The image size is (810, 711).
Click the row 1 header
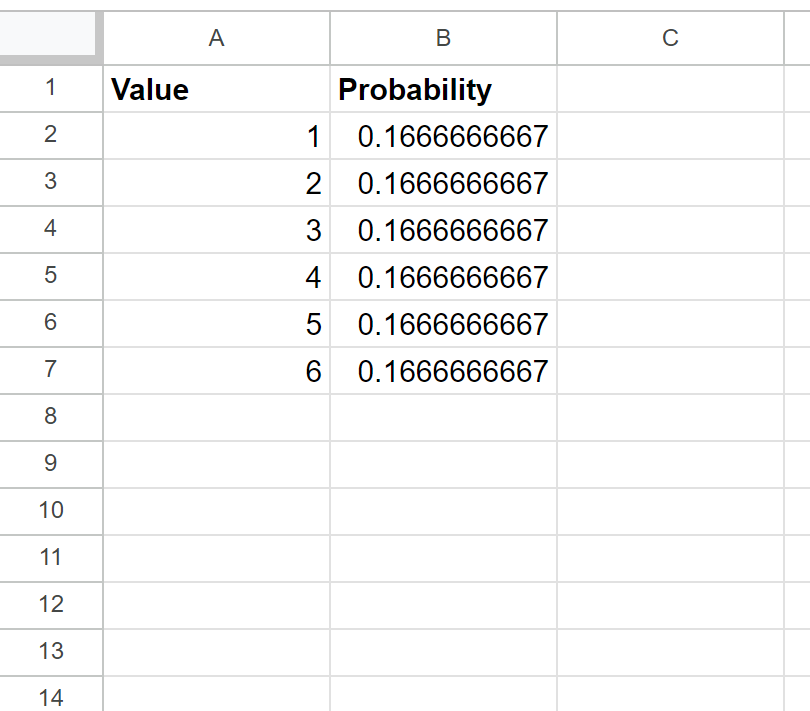pos(50,89)
